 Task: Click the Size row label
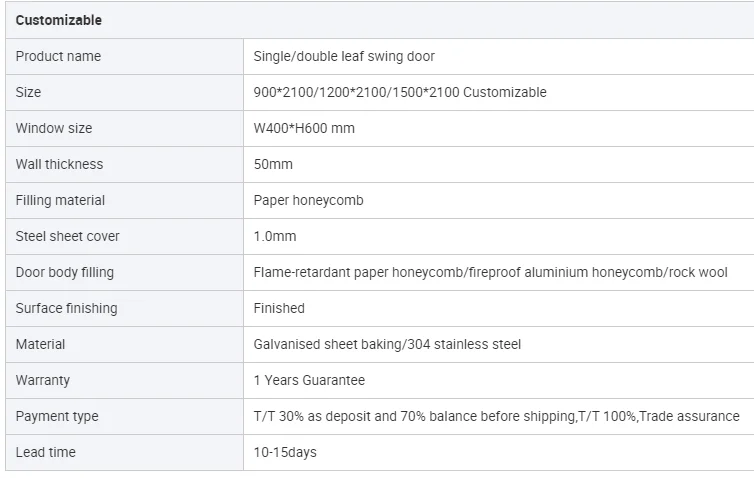(x=29, y=92)
